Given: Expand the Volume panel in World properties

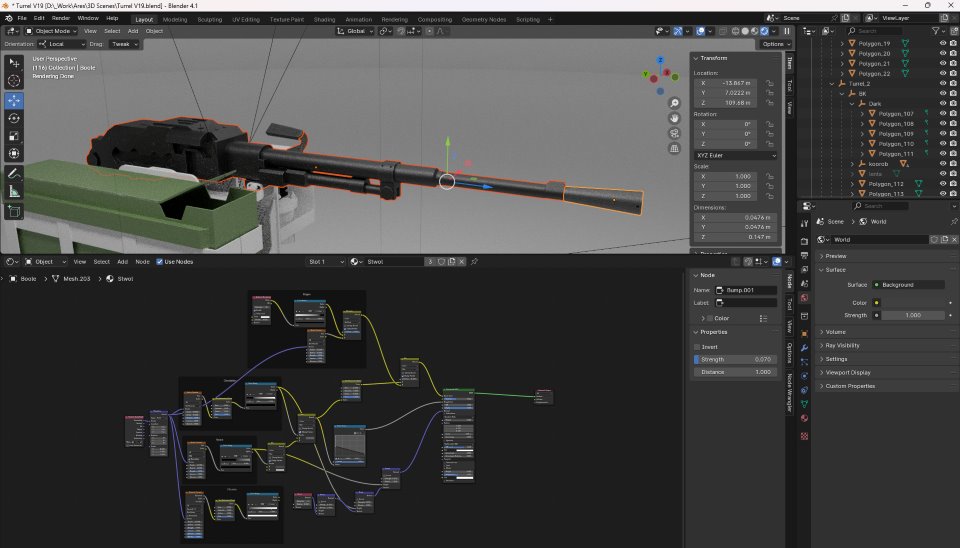Looking at the screenshot, I should [x=835, y=332].
